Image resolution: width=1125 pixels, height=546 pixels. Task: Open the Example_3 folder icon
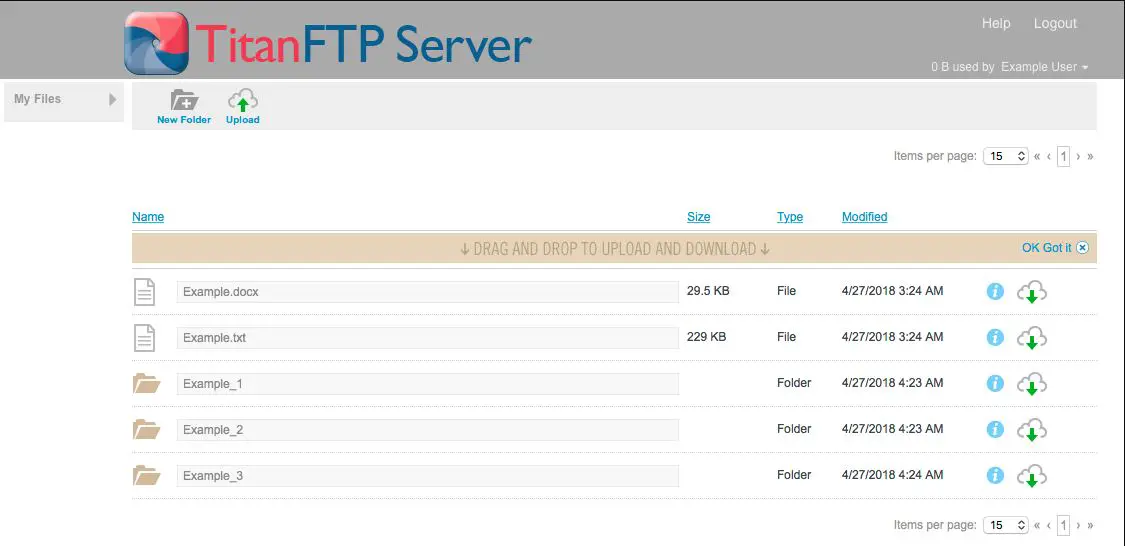(x=146, y=476)
